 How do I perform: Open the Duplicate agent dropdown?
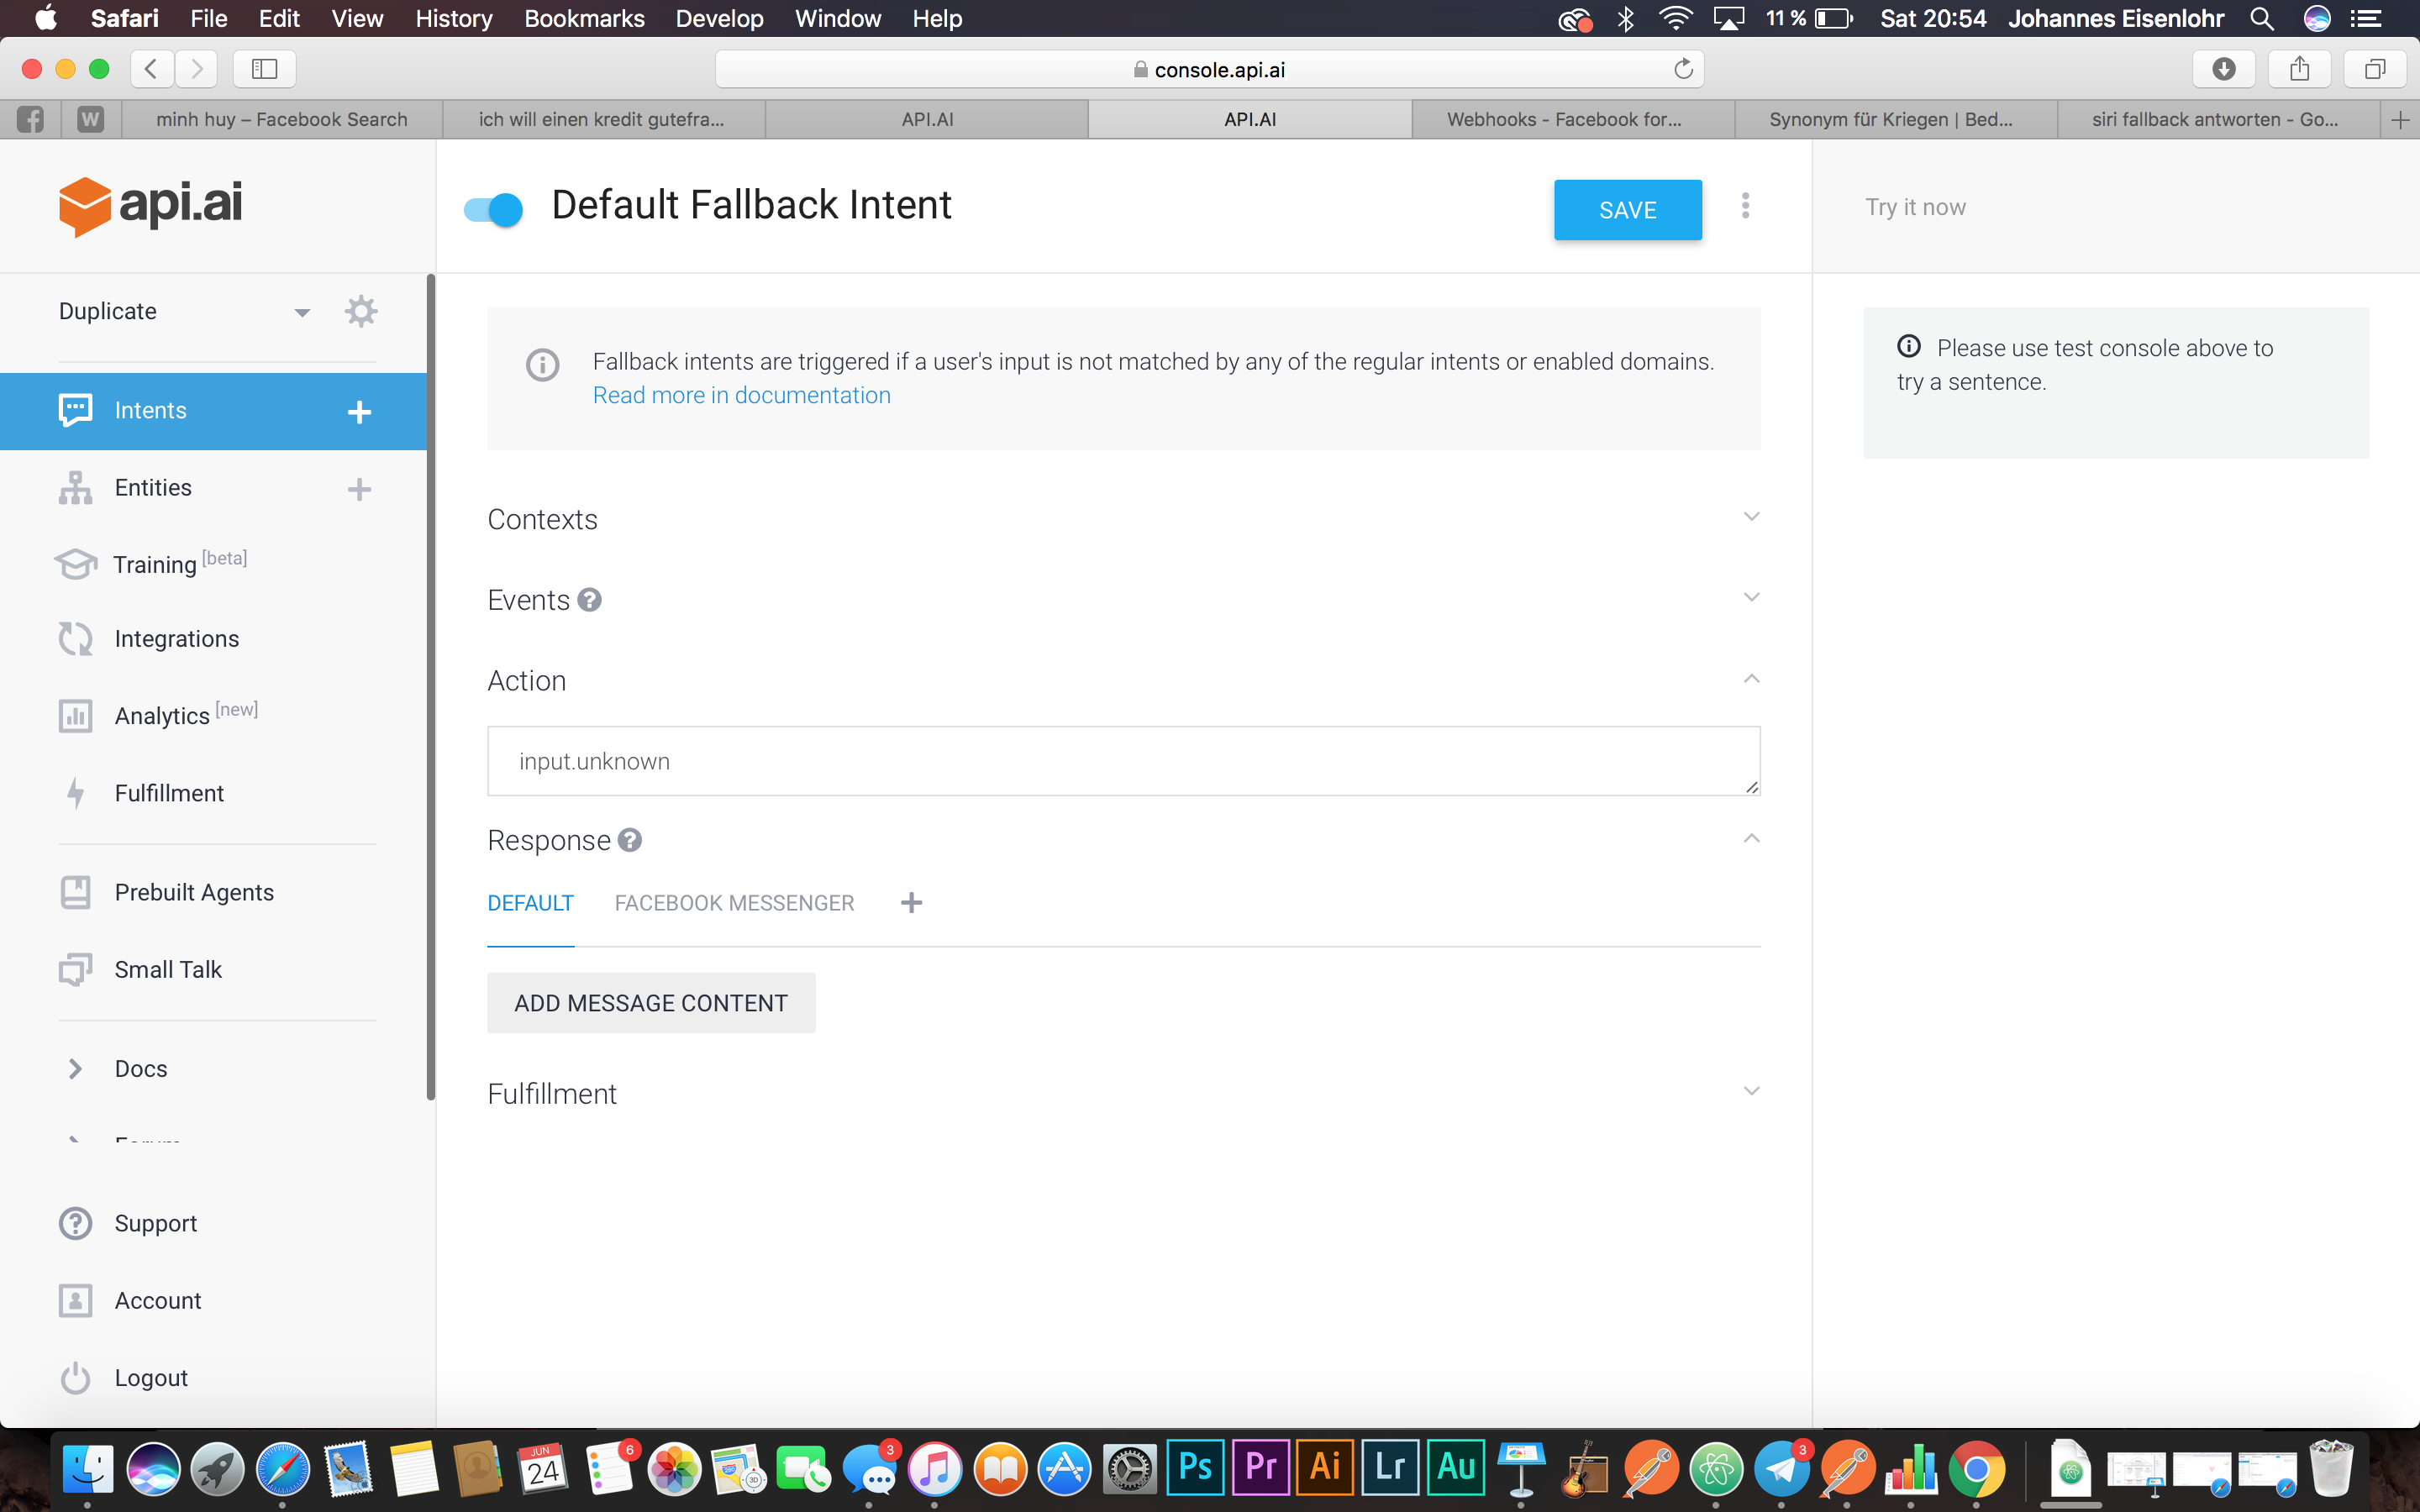click(x=301, y=312)
